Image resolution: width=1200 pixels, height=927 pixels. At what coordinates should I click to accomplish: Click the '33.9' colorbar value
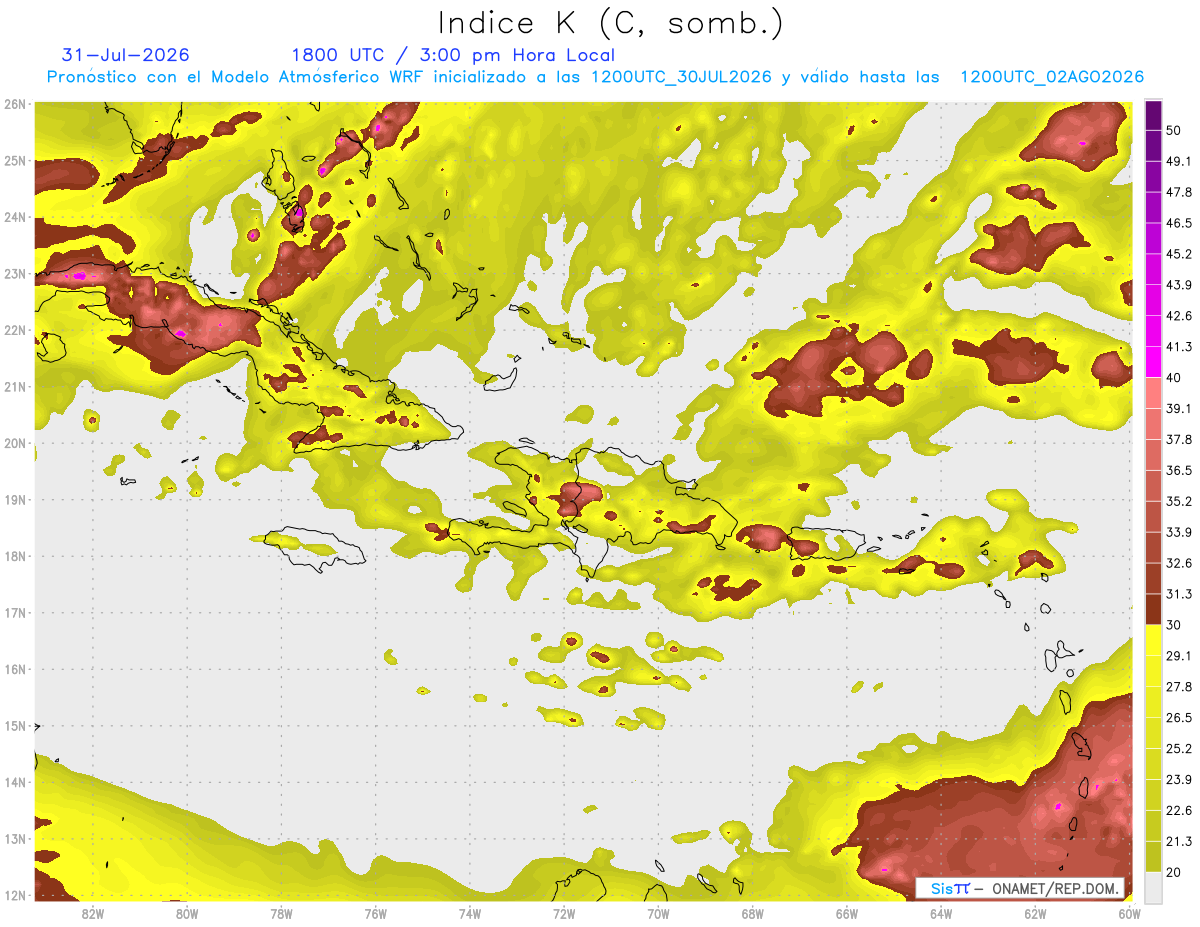(1179, 532)
